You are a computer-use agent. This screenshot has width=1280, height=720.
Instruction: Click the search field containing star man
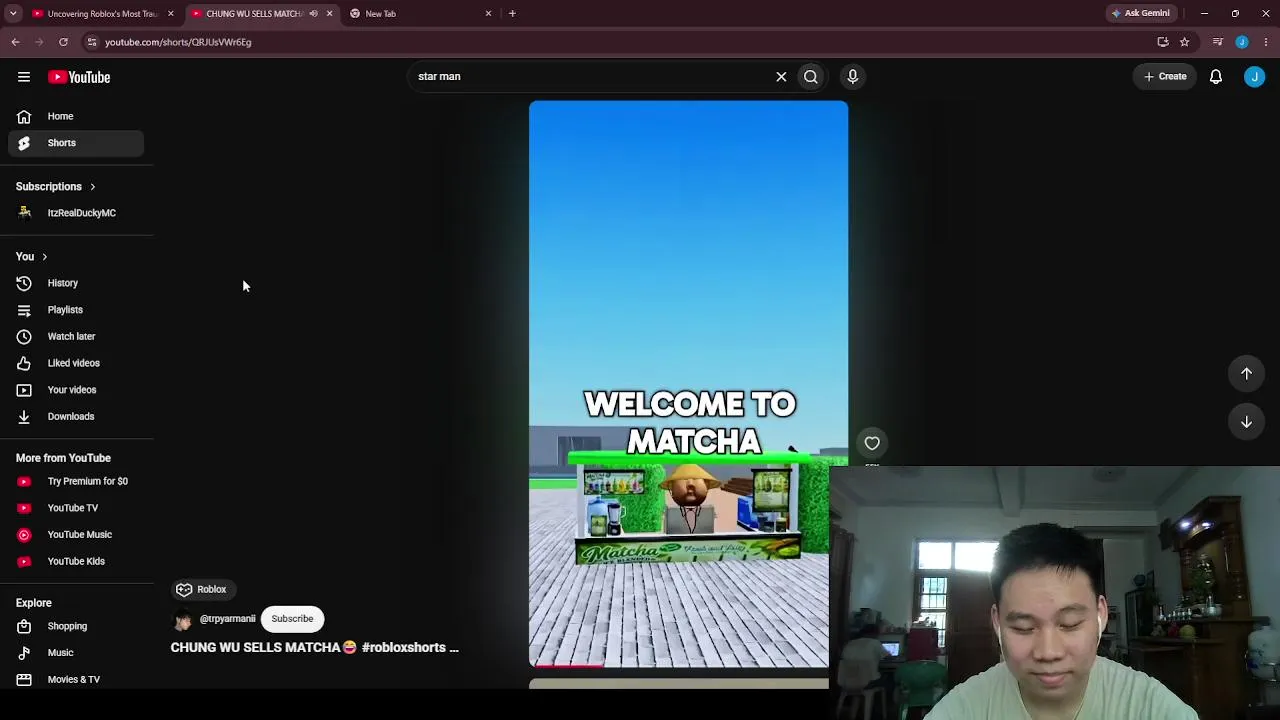(x=590, y=76)
